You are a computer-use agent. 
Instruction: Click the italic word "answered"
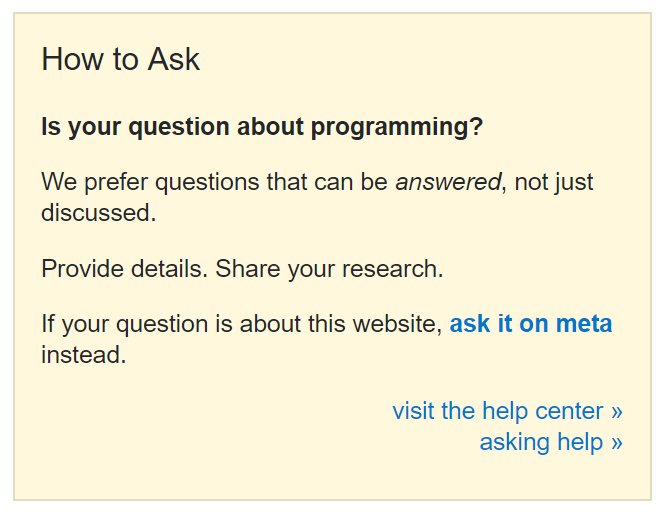[447, 183]
